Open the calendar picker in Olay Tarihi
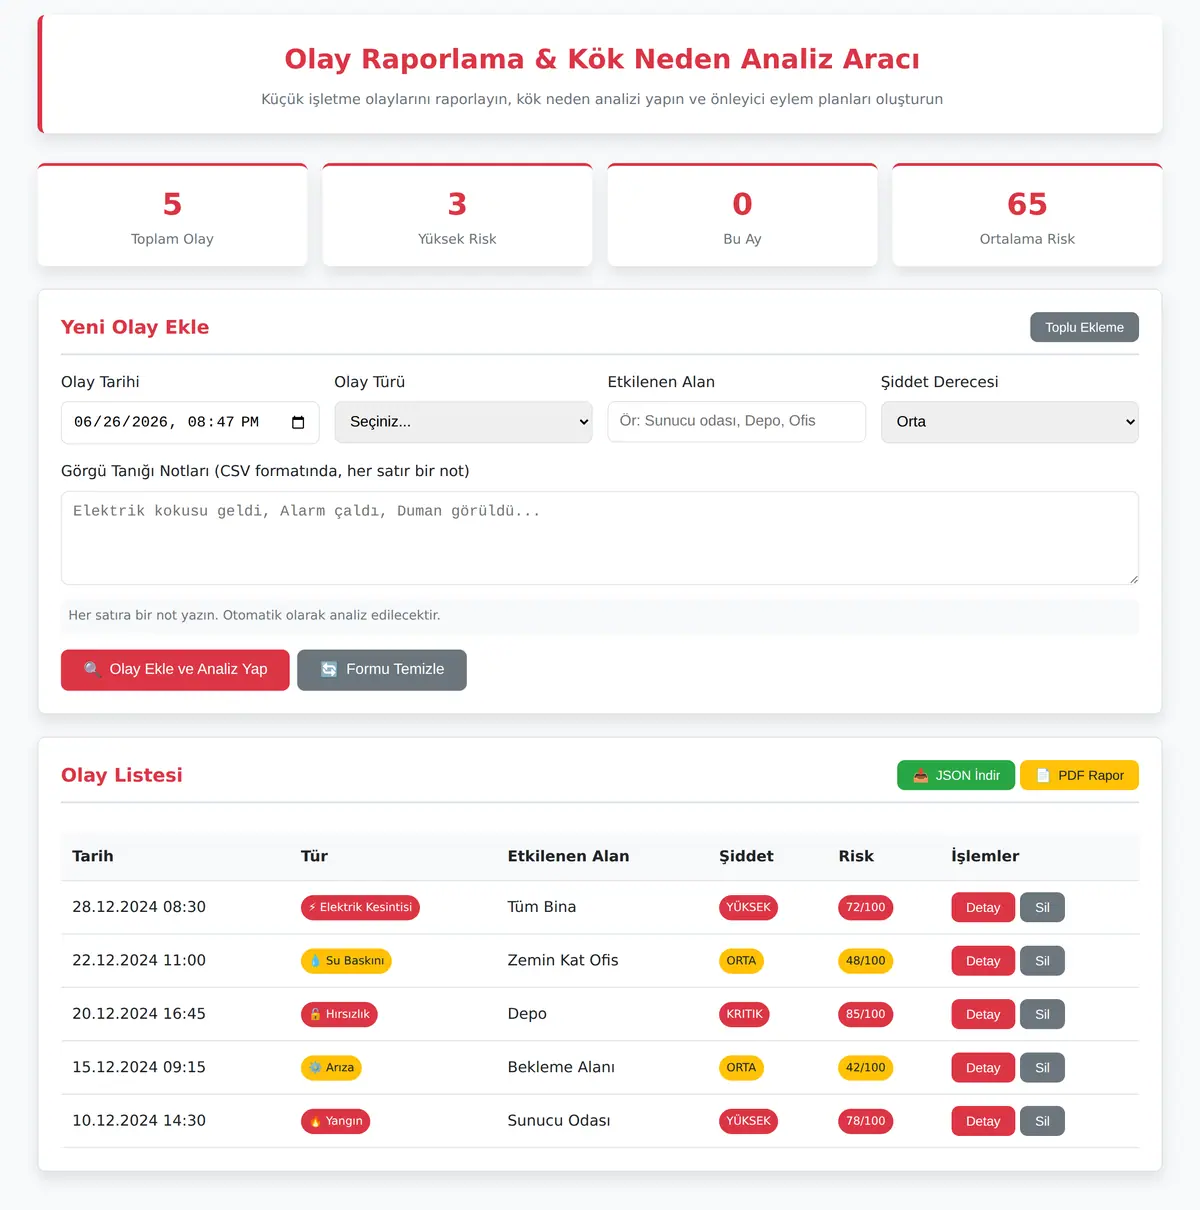The height and width of the screenshot is (1210, 1200). tap(298, 422)
